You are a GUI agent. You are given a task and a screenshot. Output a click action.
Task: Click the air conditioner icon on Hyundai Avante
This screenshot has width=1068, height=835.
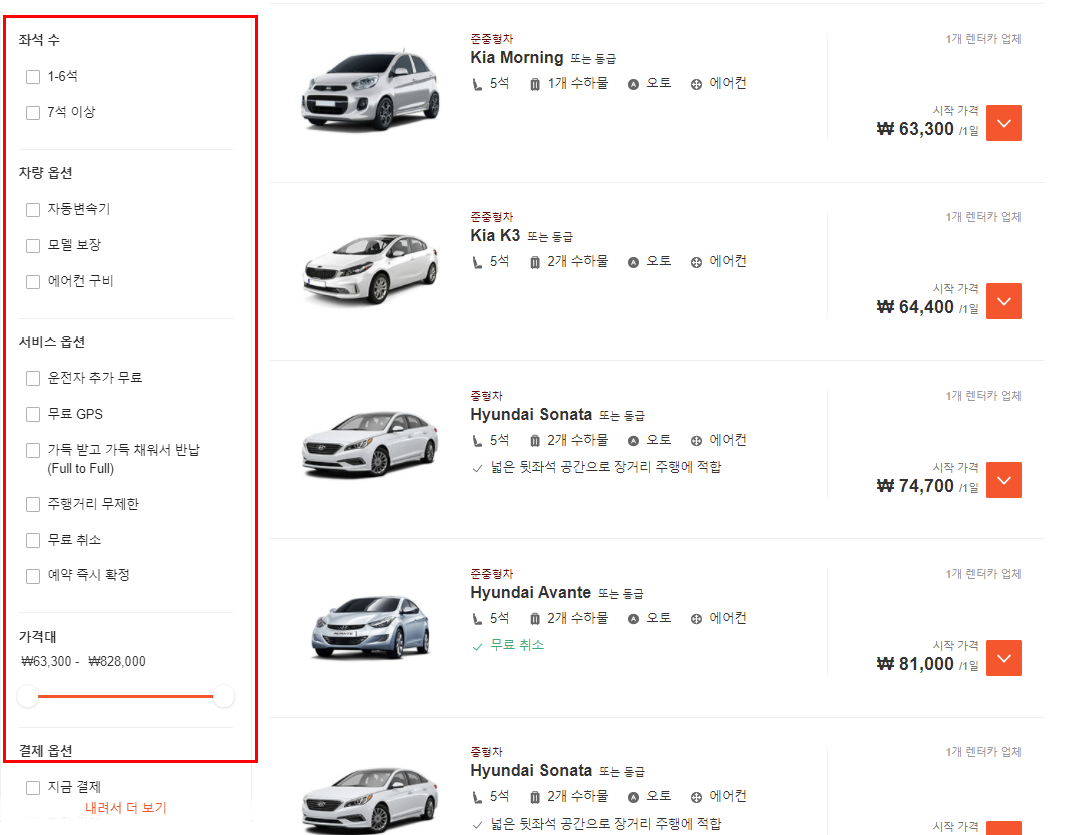click(696, 619)
